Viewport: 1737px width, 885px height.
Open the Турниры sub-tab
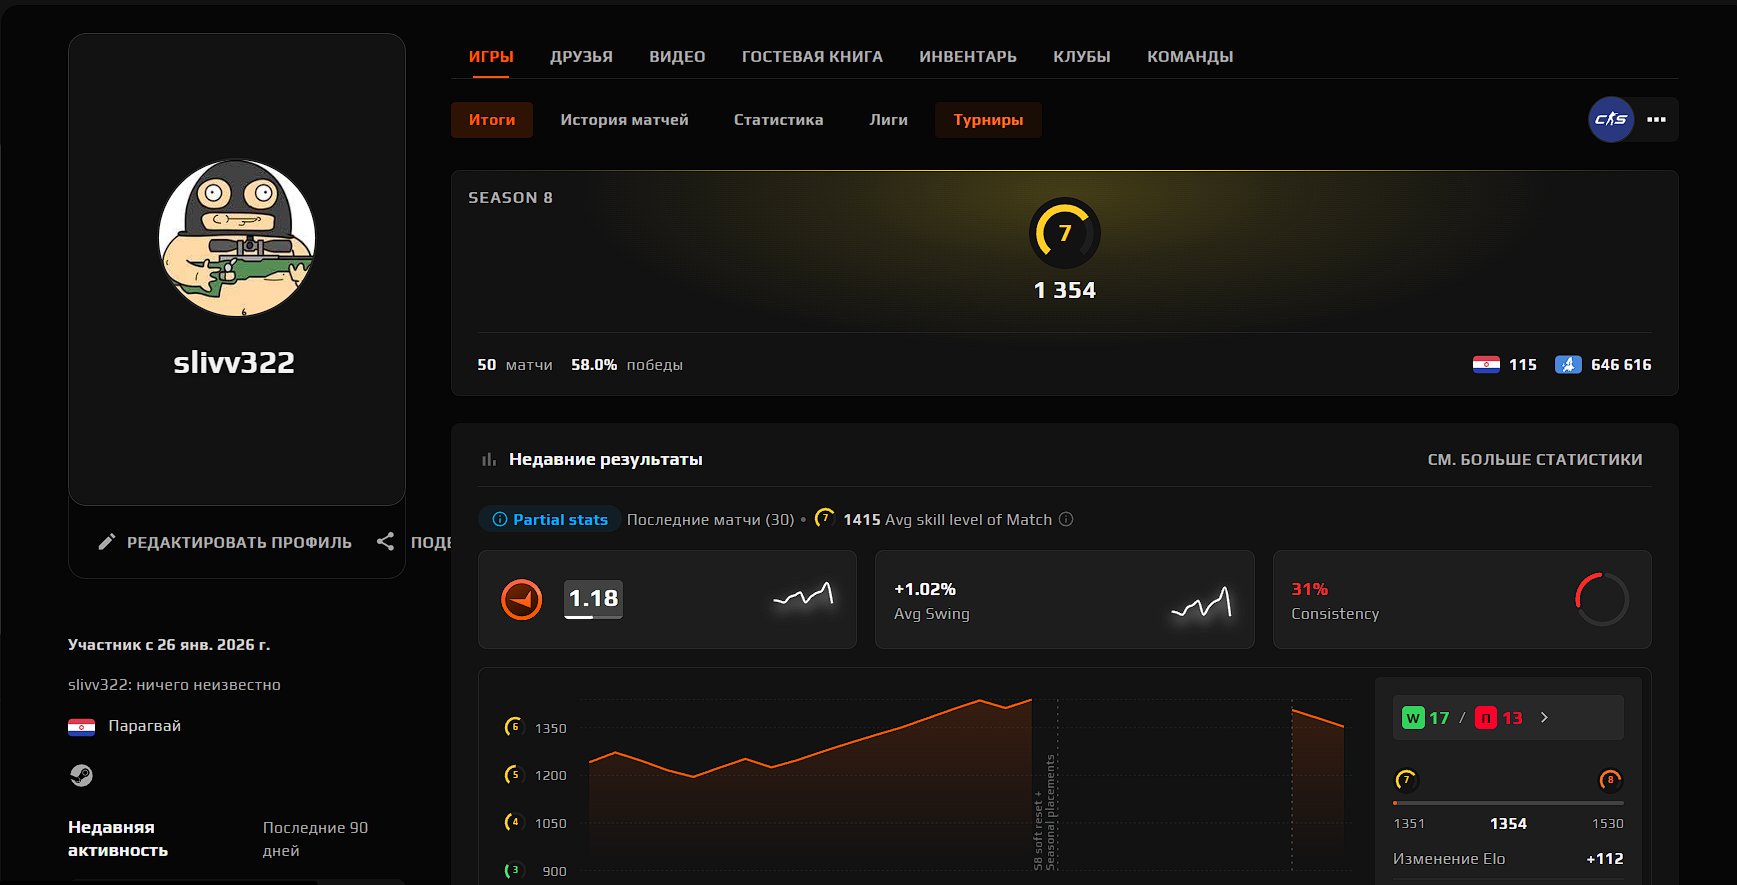(x=988, y=120)
